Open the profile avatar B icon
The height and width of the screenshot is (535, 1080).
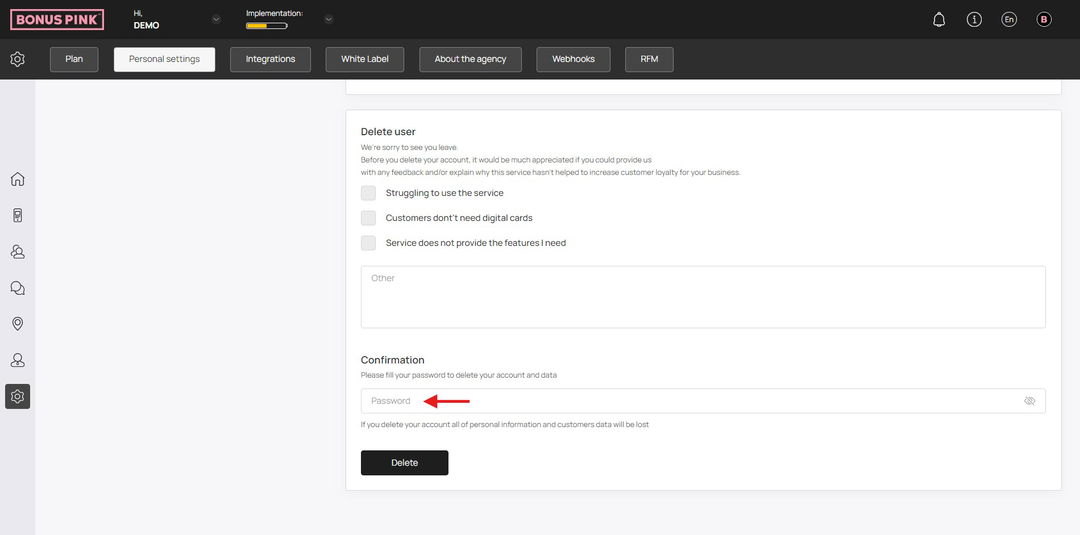[x=1044, y=20]
